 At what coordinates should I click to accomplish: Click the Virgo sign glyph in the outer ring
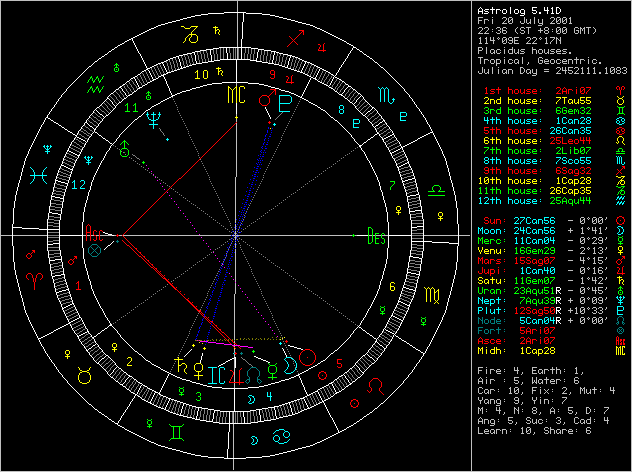point(432,295)
